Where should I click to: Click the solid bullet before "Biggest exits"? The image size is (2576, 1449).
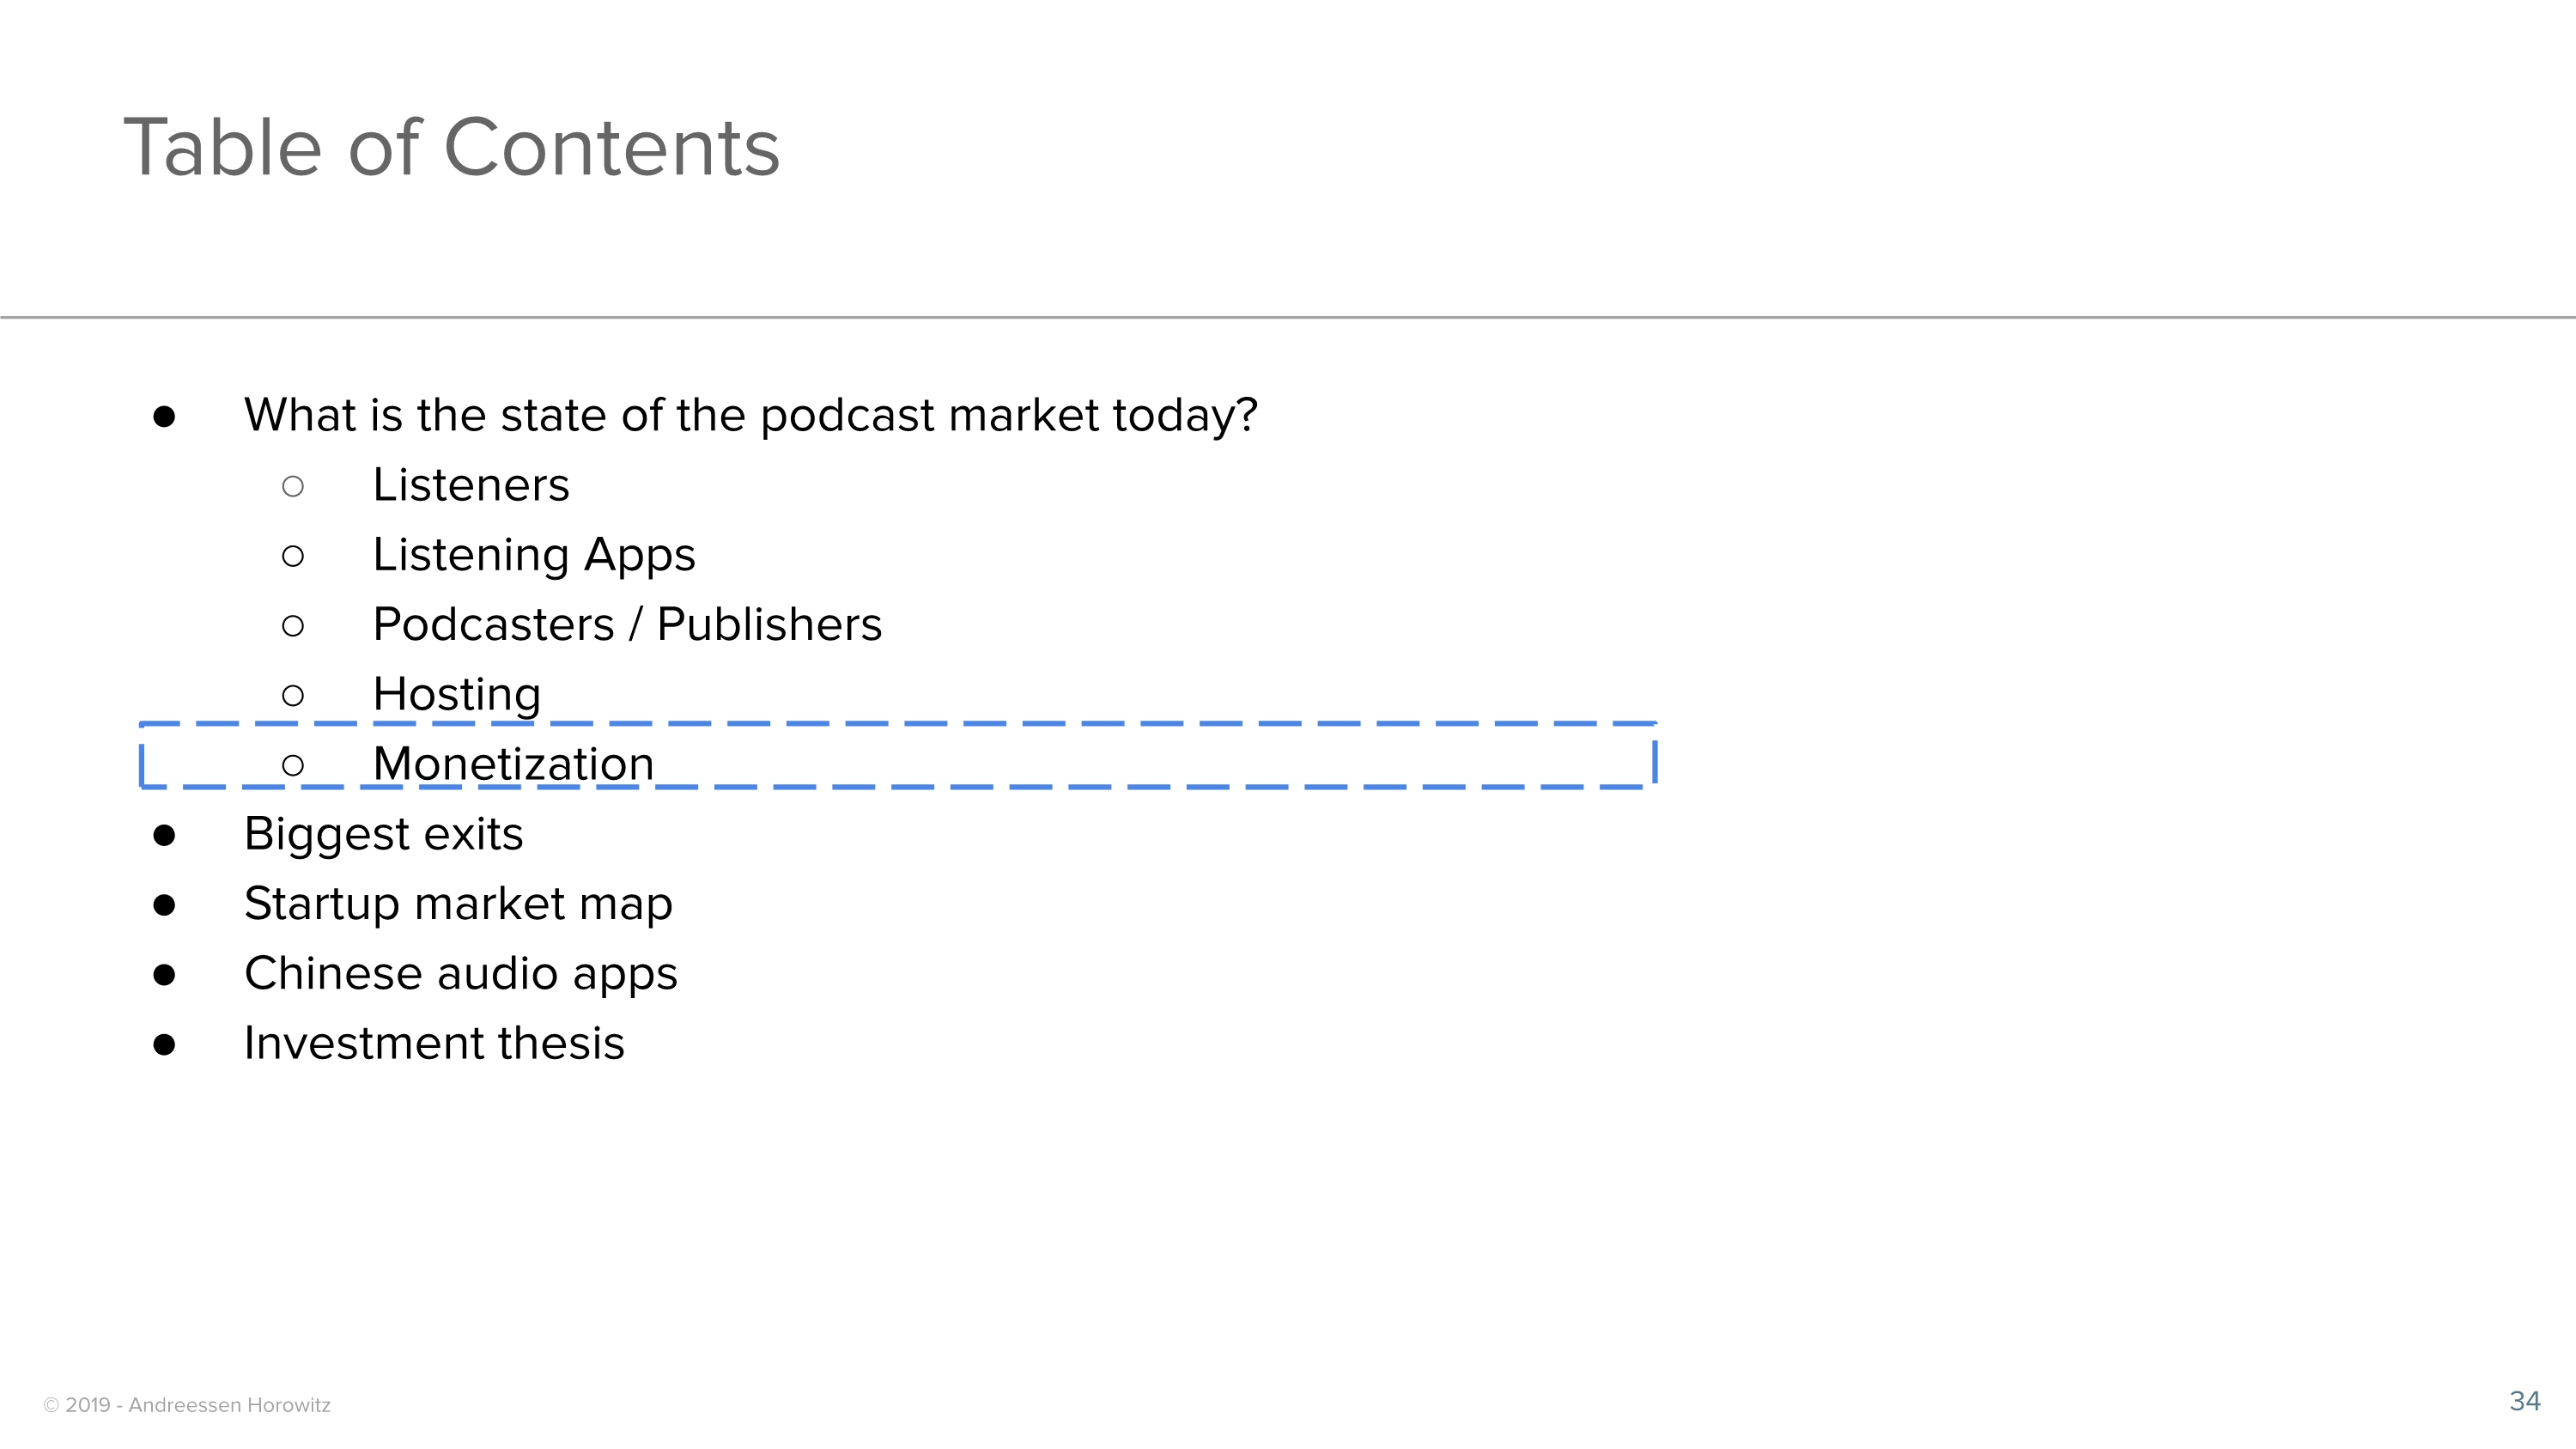point(165,836)
